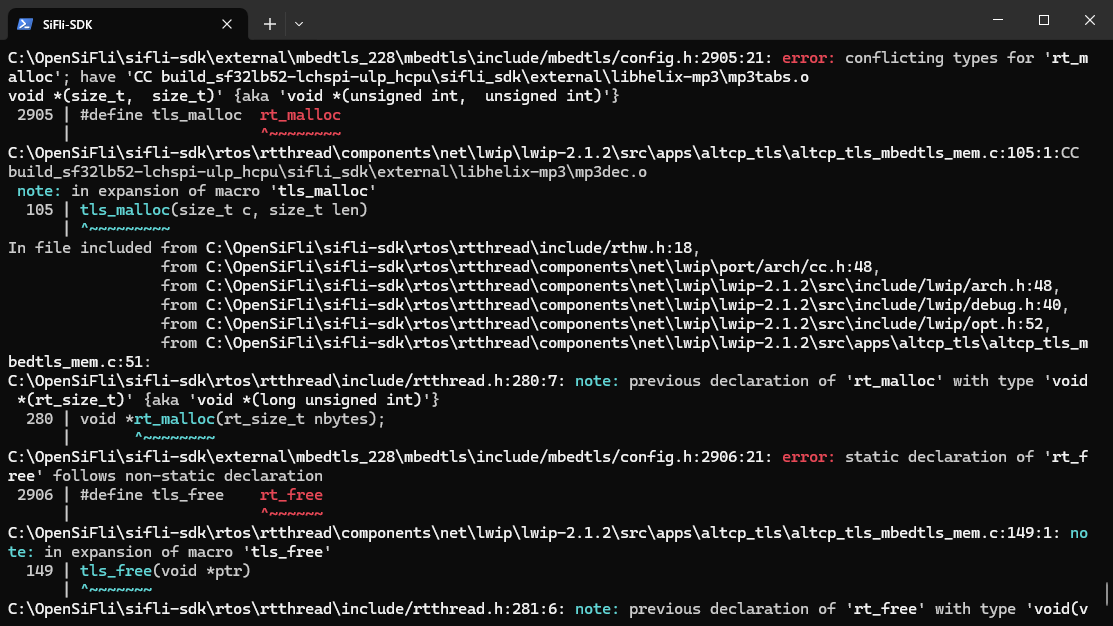
Task: Expand the new-tab profile dropdown chevron
Action: [x=299, y=22]
